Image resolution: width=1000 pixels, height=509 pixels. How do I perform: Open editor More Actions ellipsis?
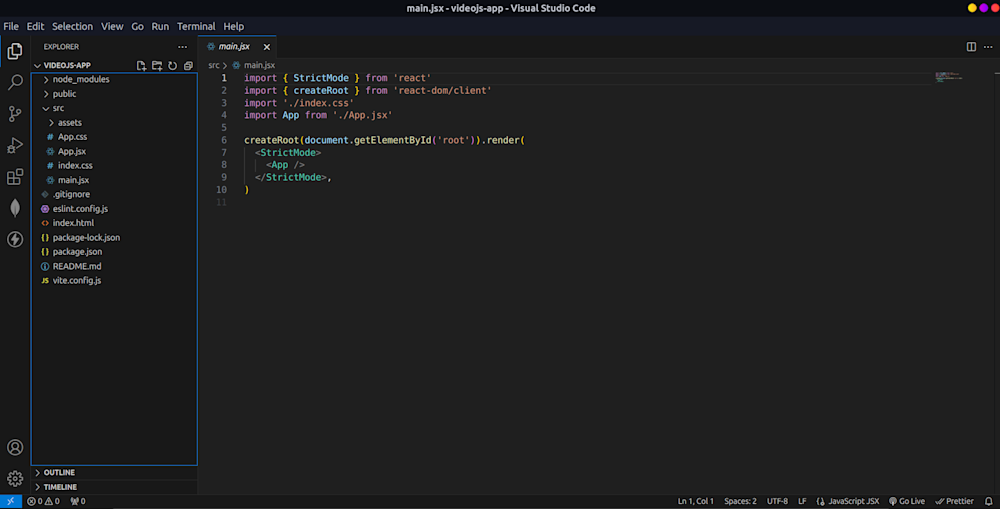point(988,47)
